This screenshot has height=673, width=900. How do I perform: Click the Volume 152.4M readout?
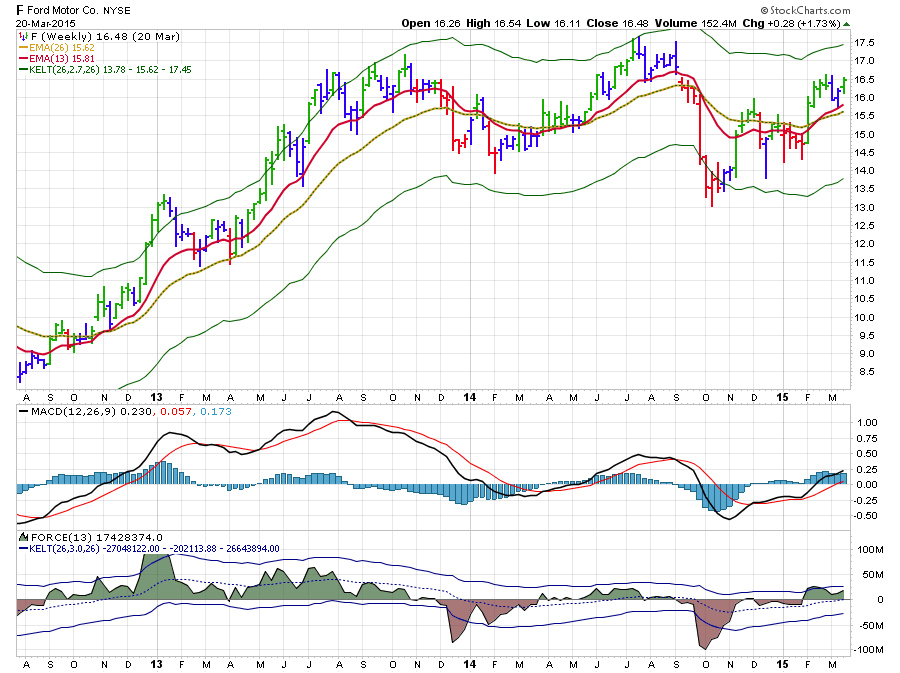pyautogui.click(x=726, y=23)
